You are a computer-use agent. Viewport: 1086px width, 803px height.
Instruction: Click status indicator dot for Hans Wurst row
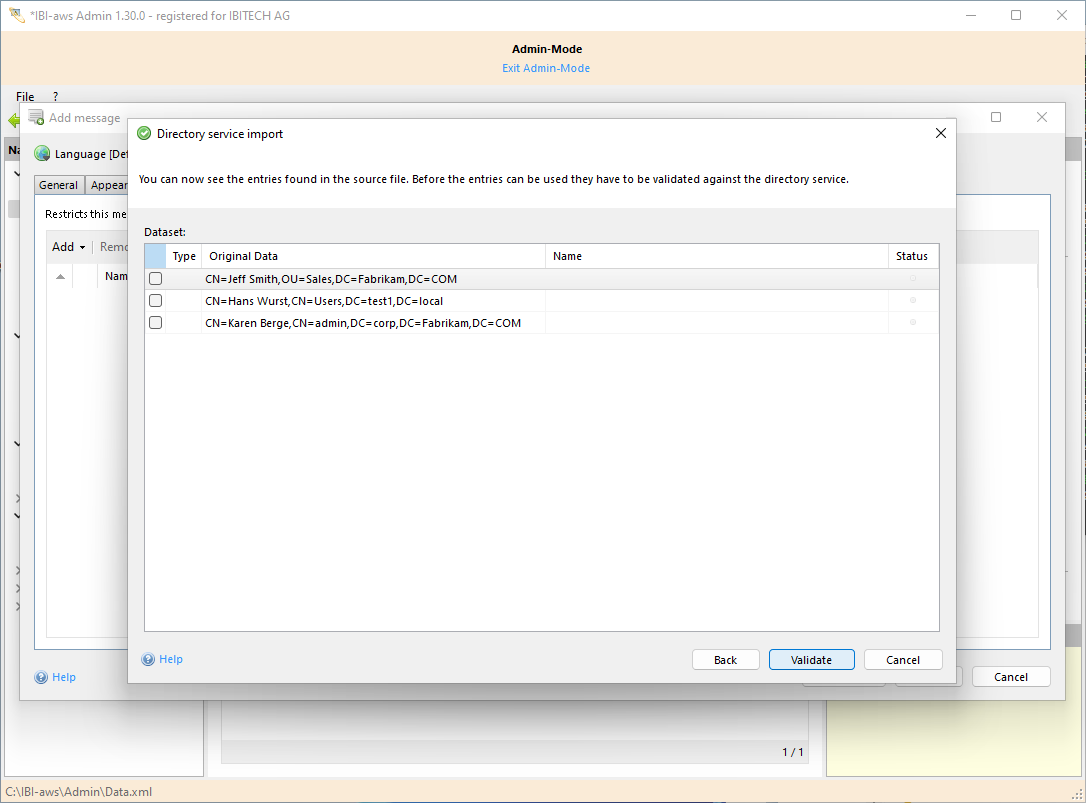[x=912, y=301]
